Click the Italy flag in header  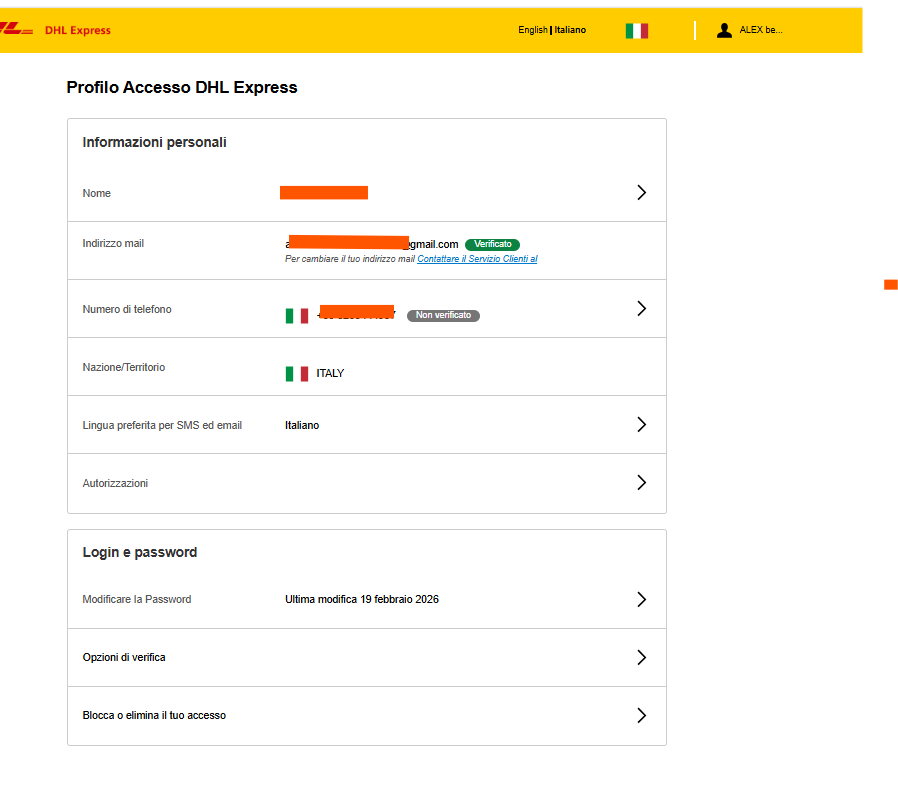click(637, 30)
